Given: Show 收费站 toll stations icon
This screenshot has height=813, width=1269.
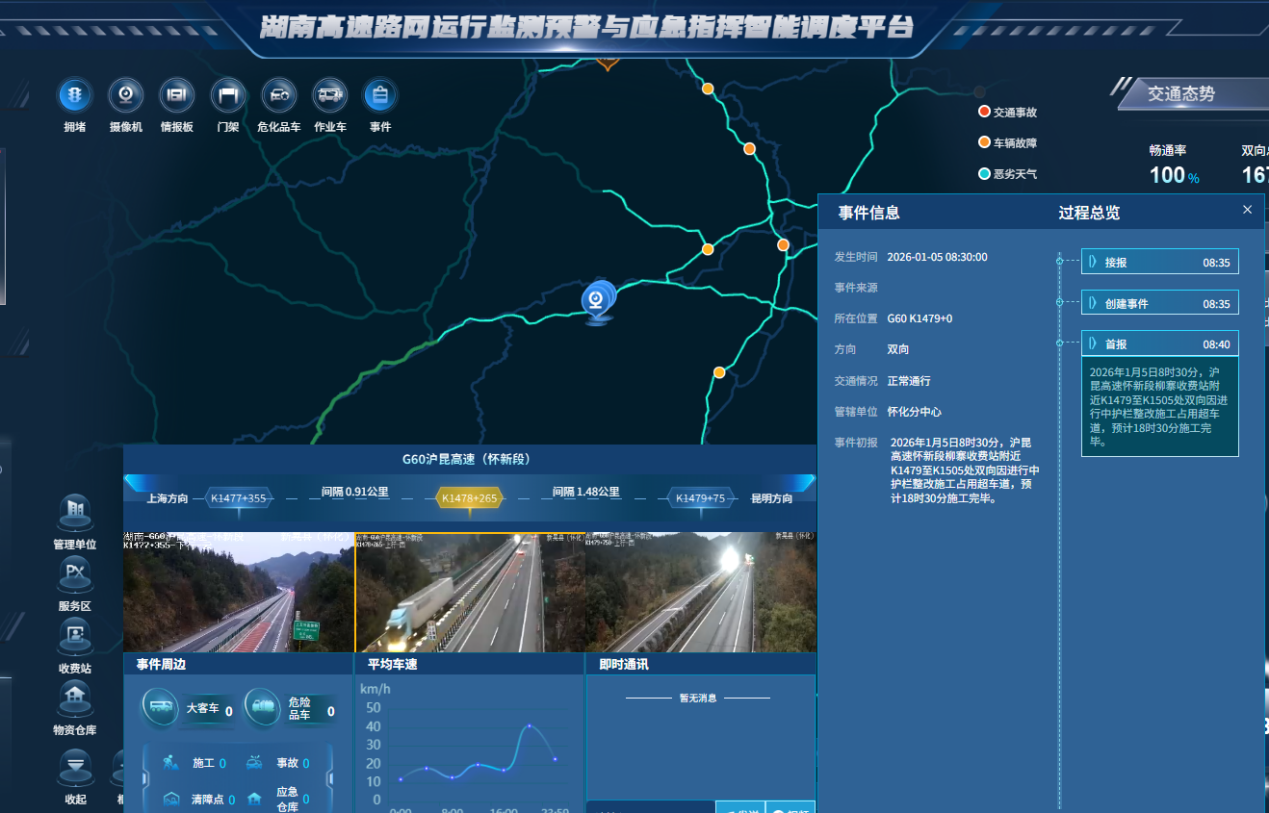Looking at the screenshot, I should point(75,636).
